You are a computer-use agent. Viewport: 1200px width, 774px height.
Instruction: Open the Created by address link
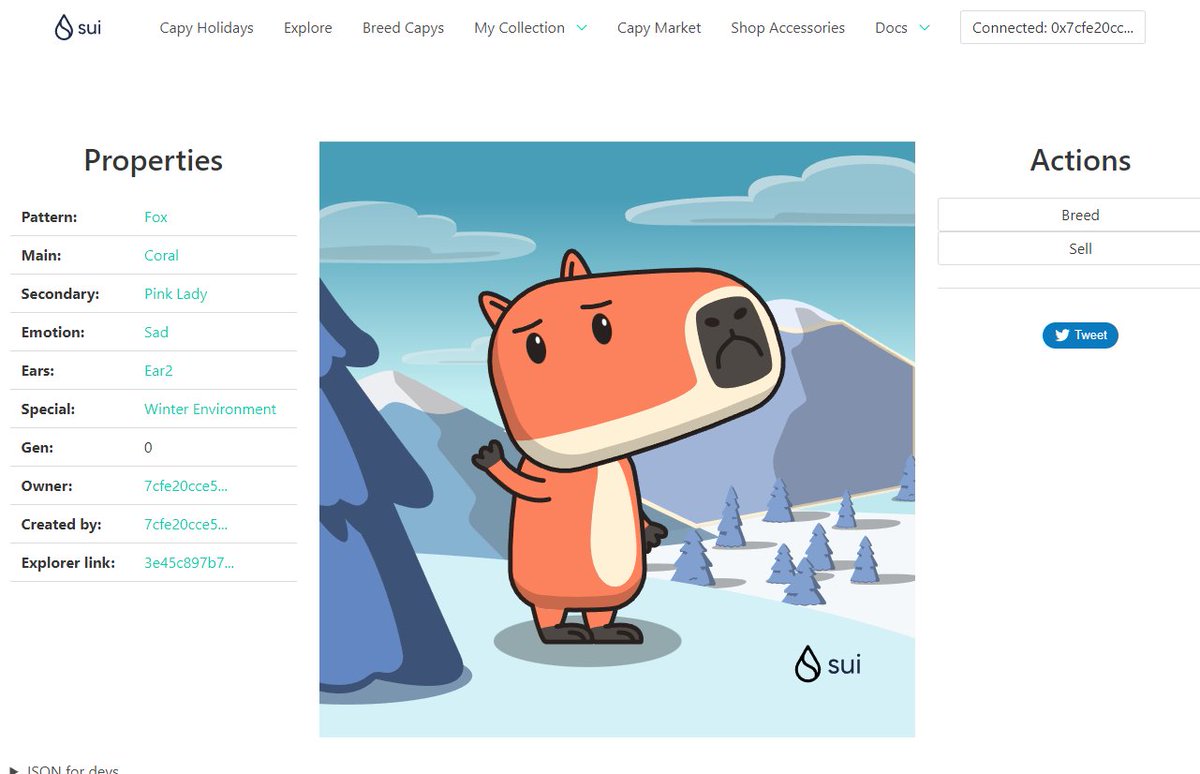[x=186, y=524]
